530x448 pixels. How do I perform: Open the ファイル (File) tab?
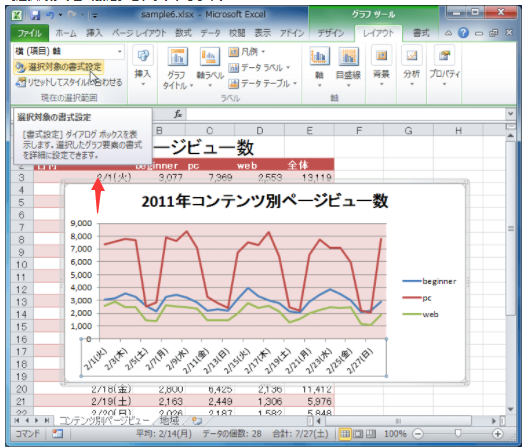pyautogui.click(x=30, y=33)
